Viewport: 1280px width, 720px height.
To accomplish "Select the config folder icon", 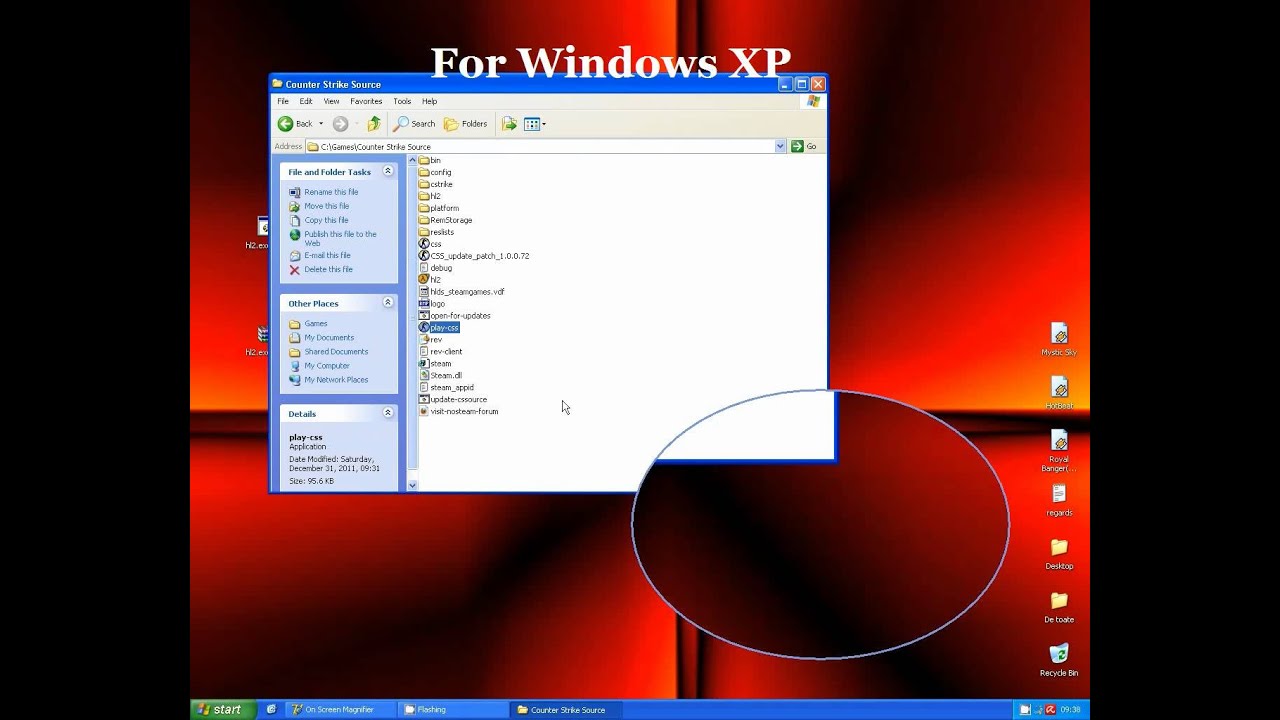I will pyautogui.click(x=423, y=172).
